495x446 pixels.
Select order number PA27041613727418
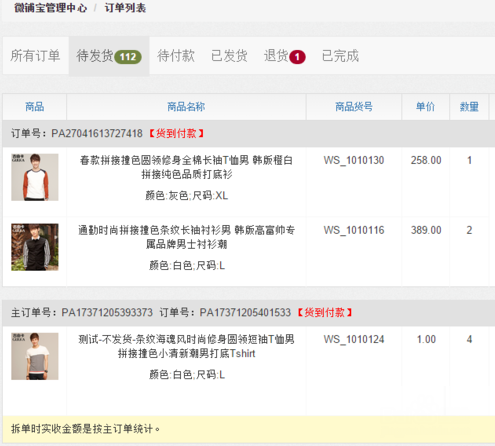[x=97, y=133]
